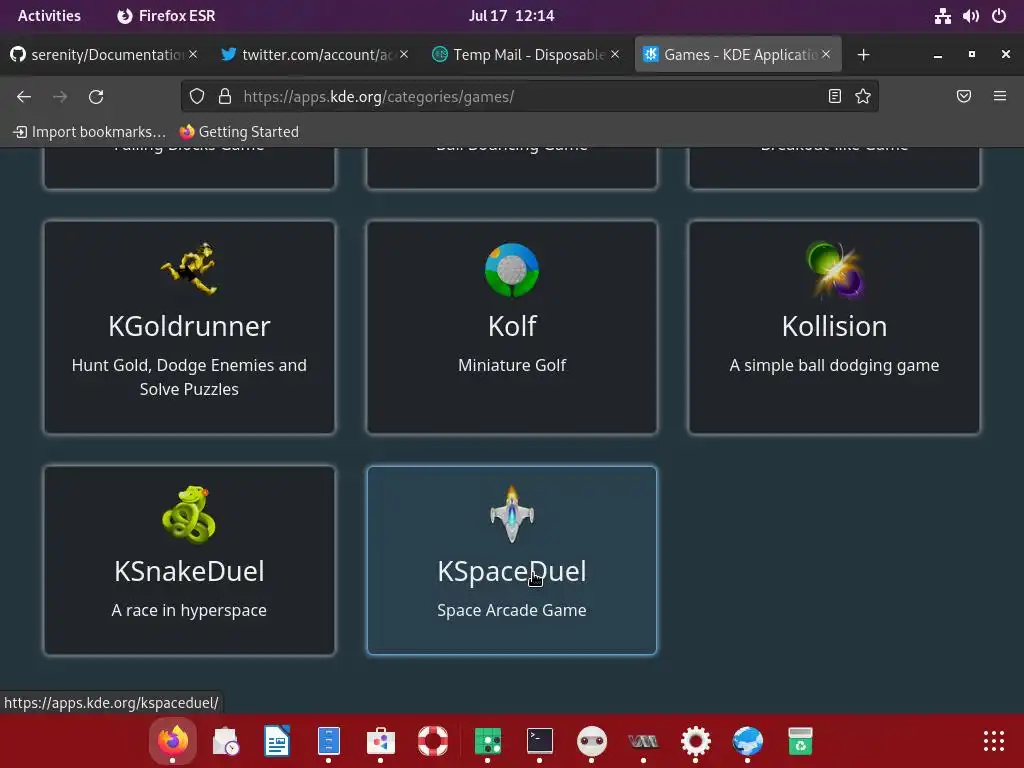Open the Help lifebuoy dock icon
The width and height of the screenshot is (1024, 768).
432,741
